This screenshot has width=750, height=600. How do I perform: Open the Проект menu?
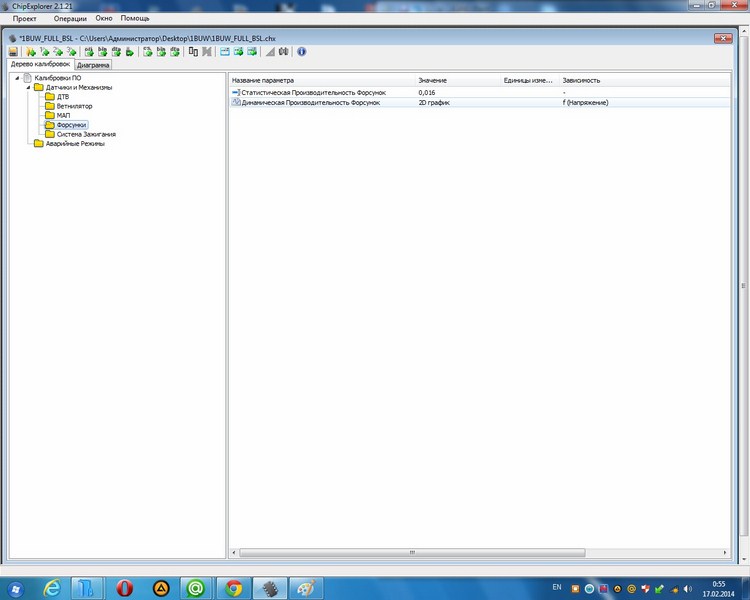coord(25,19)
